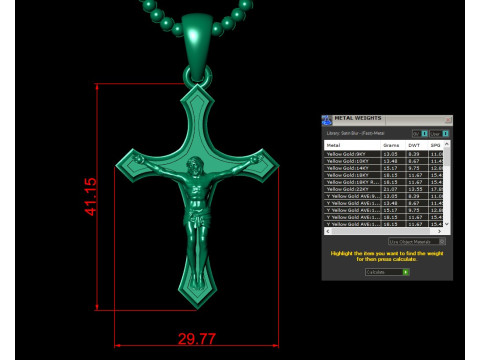Select the Yellow Gold:10KY row
Screen dimensions: 480x360
384,161
